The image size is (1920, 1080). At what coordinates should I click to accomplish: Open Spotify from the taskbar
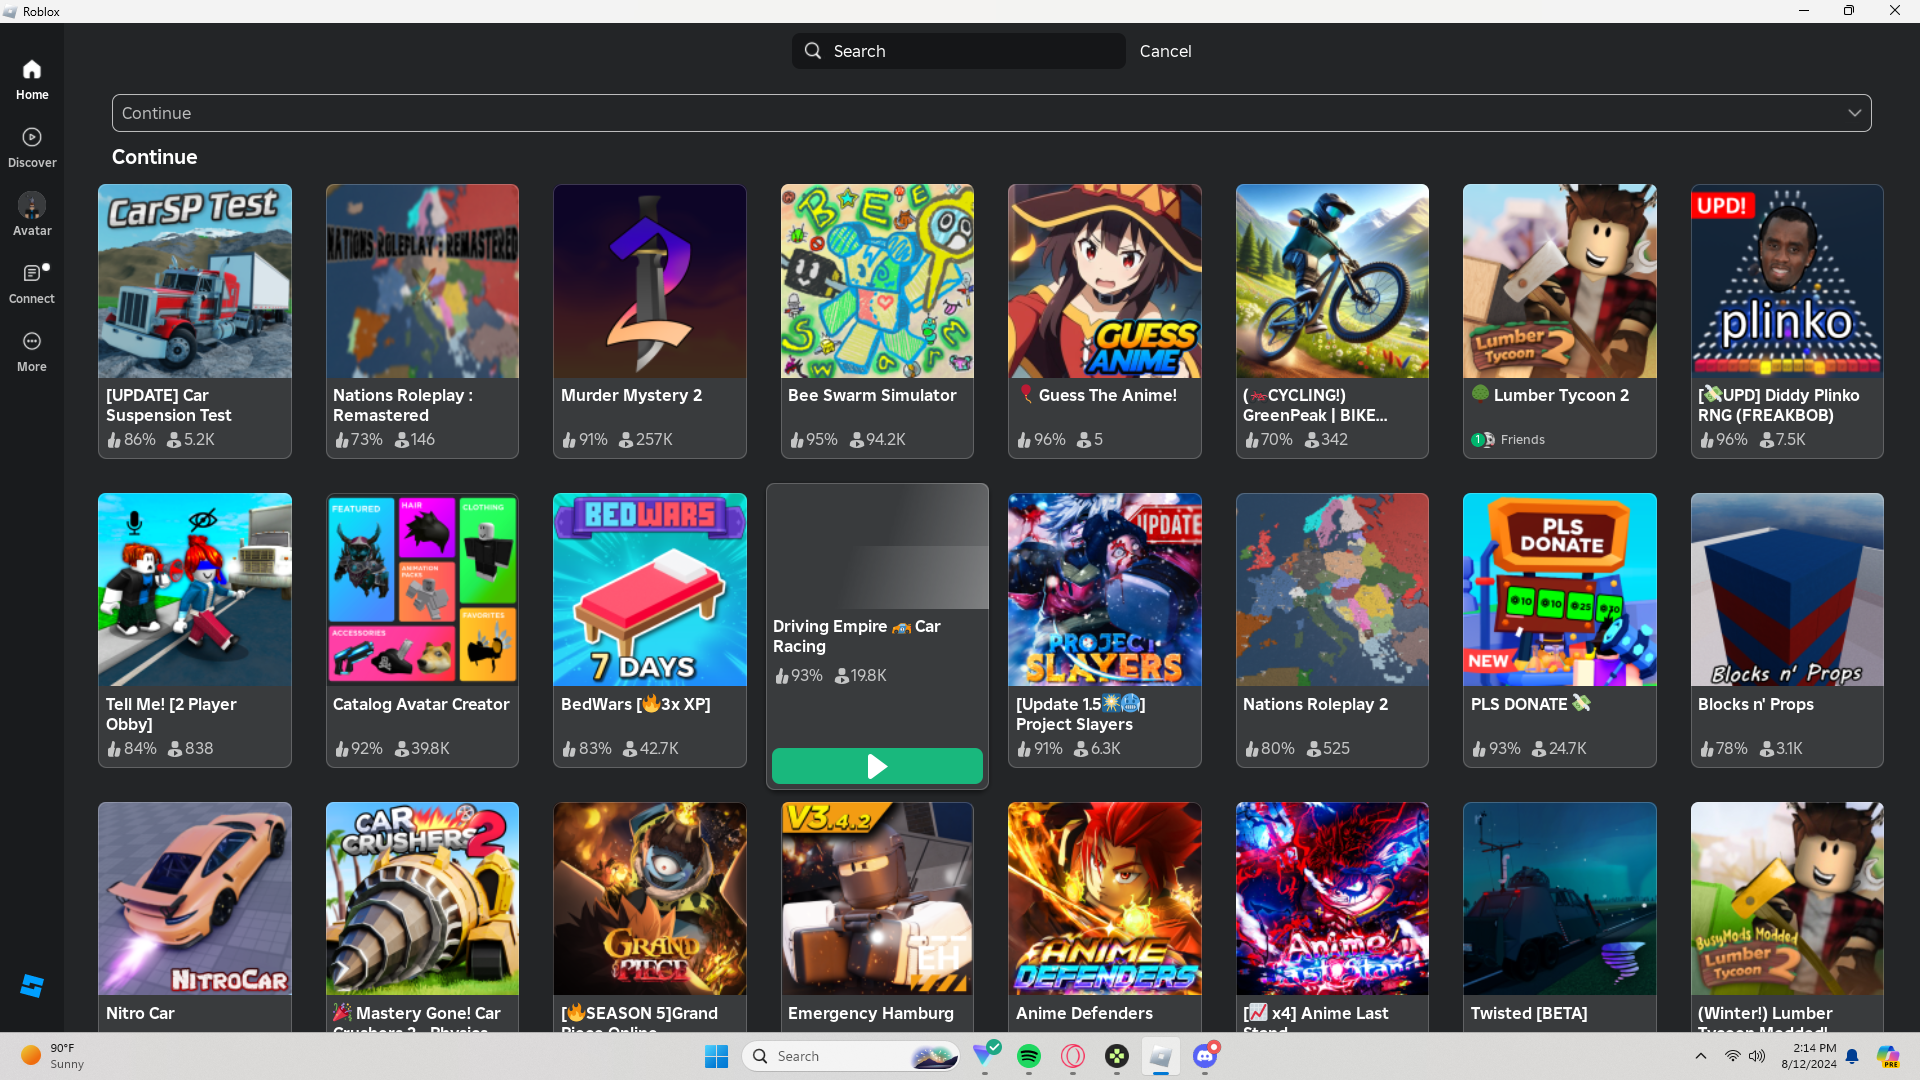coord(1029,1056)
